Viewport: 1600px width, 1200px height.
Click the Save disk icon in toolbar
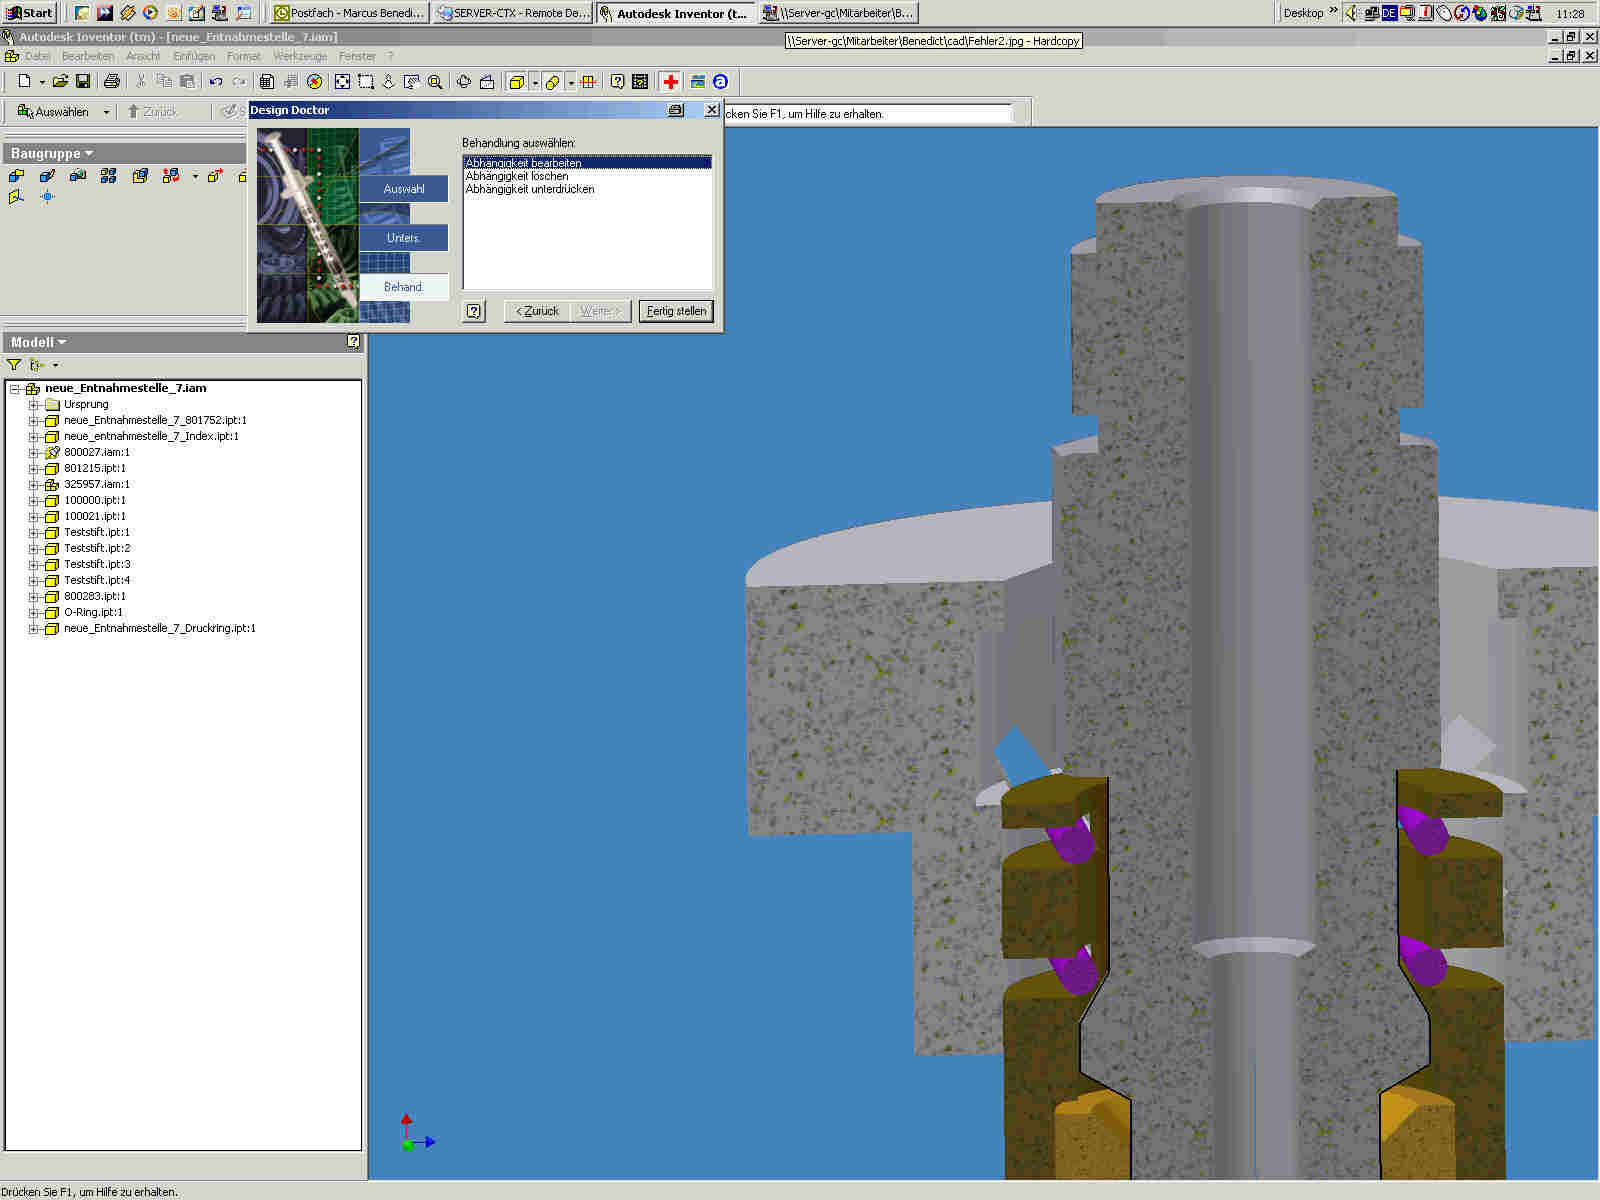(83, 82)
